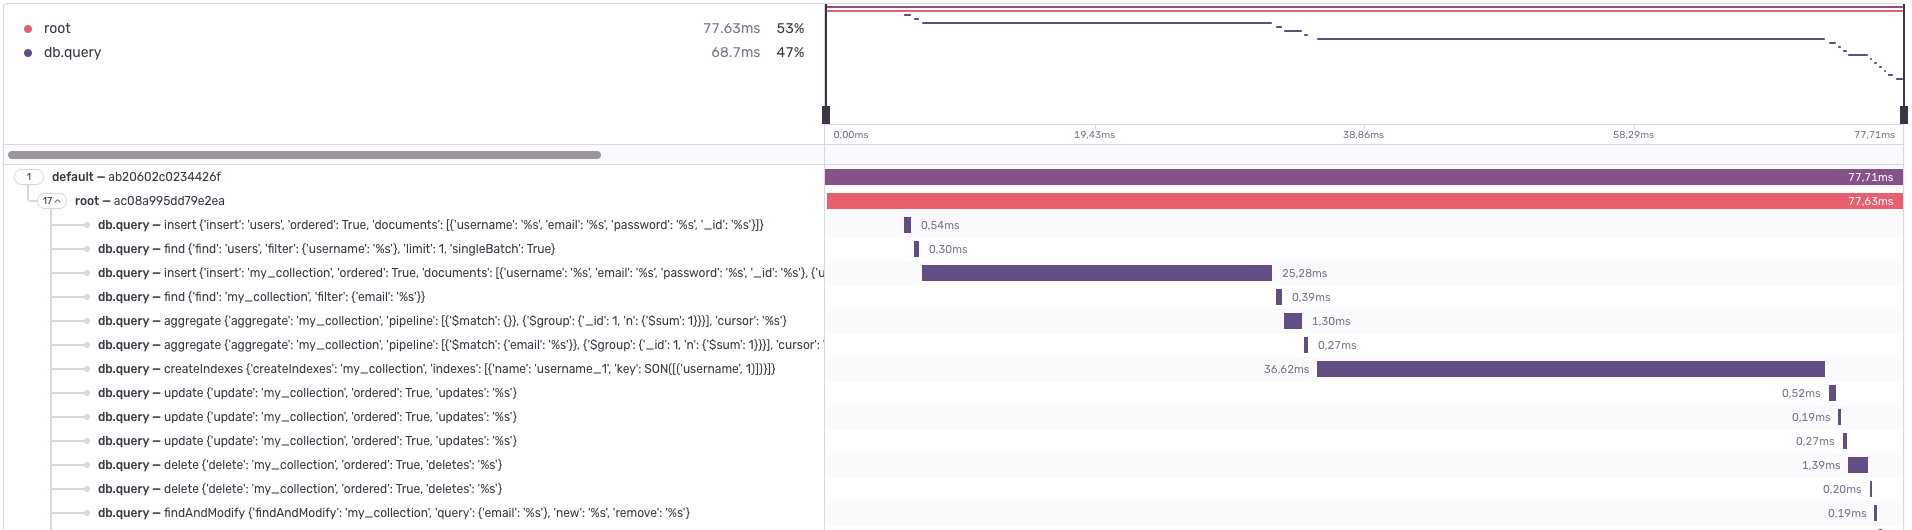Click the 1.39ms delete span bar

coord(1857,465)
